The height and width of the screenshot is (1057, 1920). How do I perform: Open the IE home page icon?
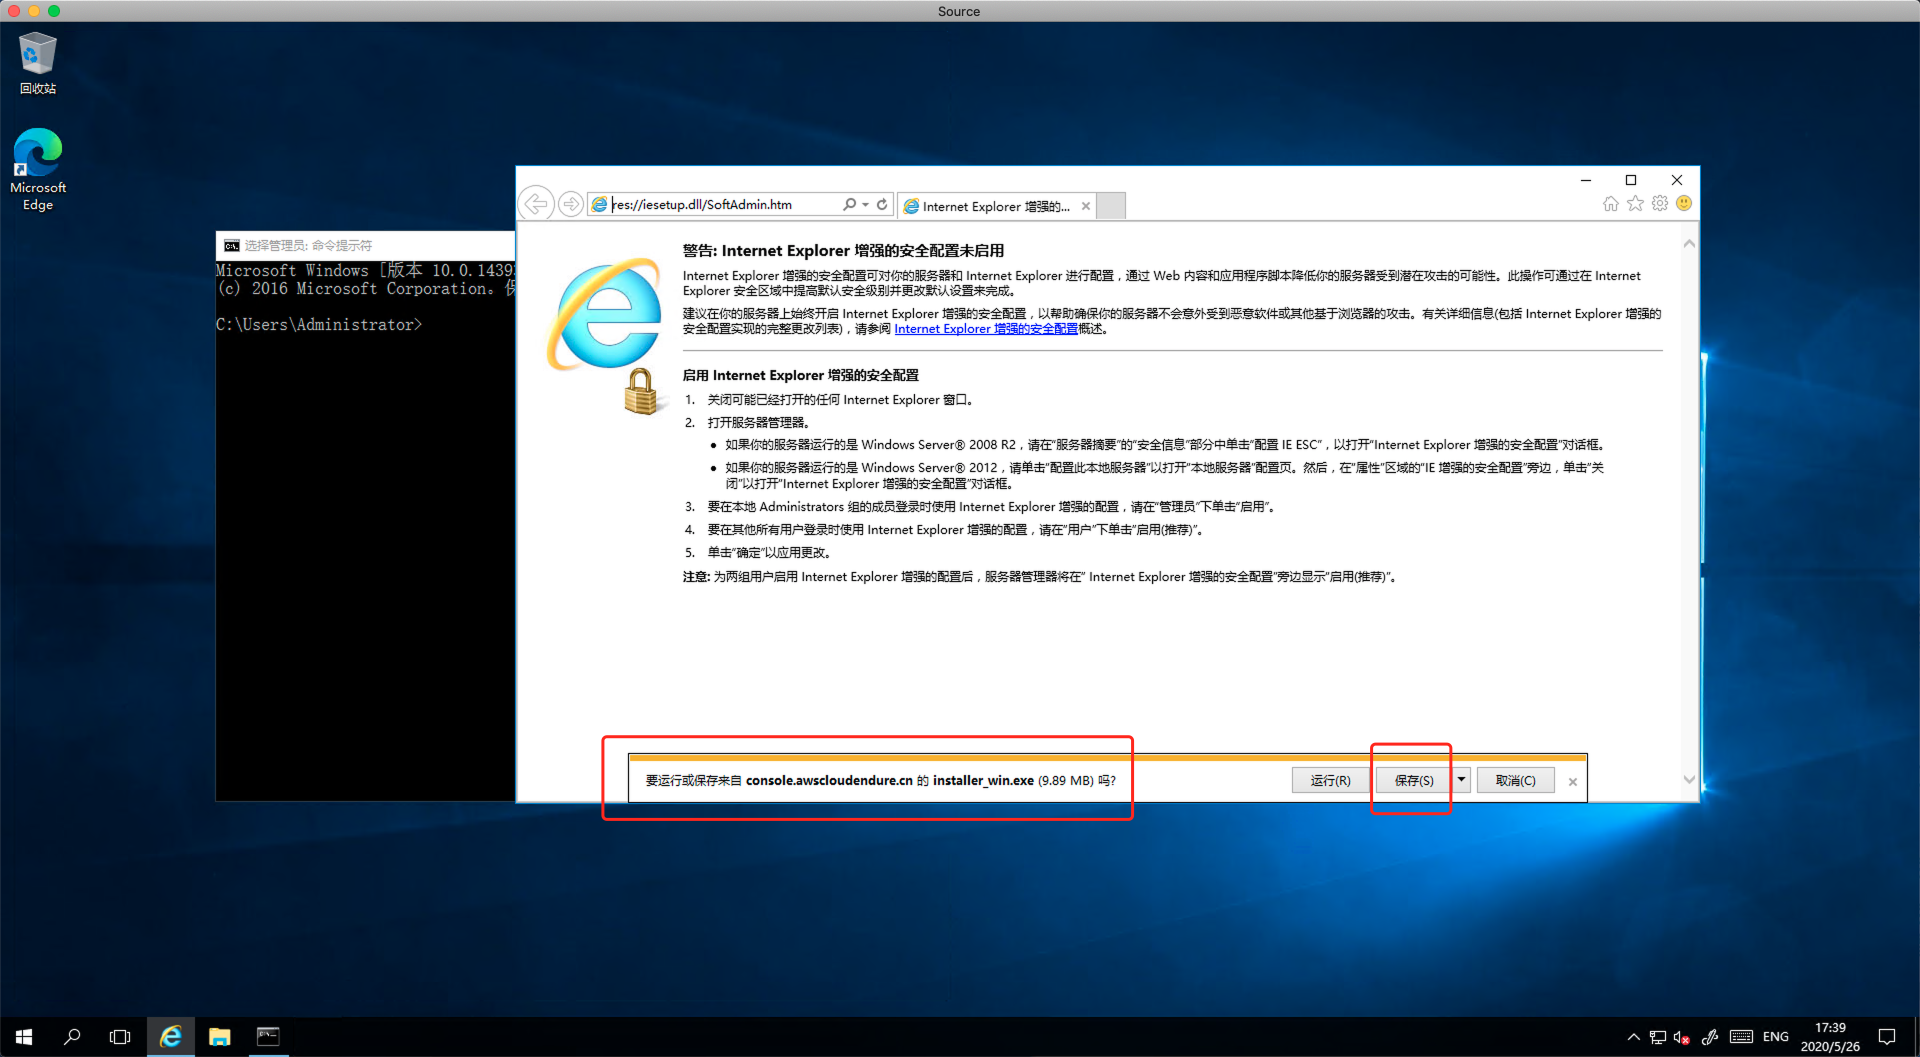(x=1610, y=204)
